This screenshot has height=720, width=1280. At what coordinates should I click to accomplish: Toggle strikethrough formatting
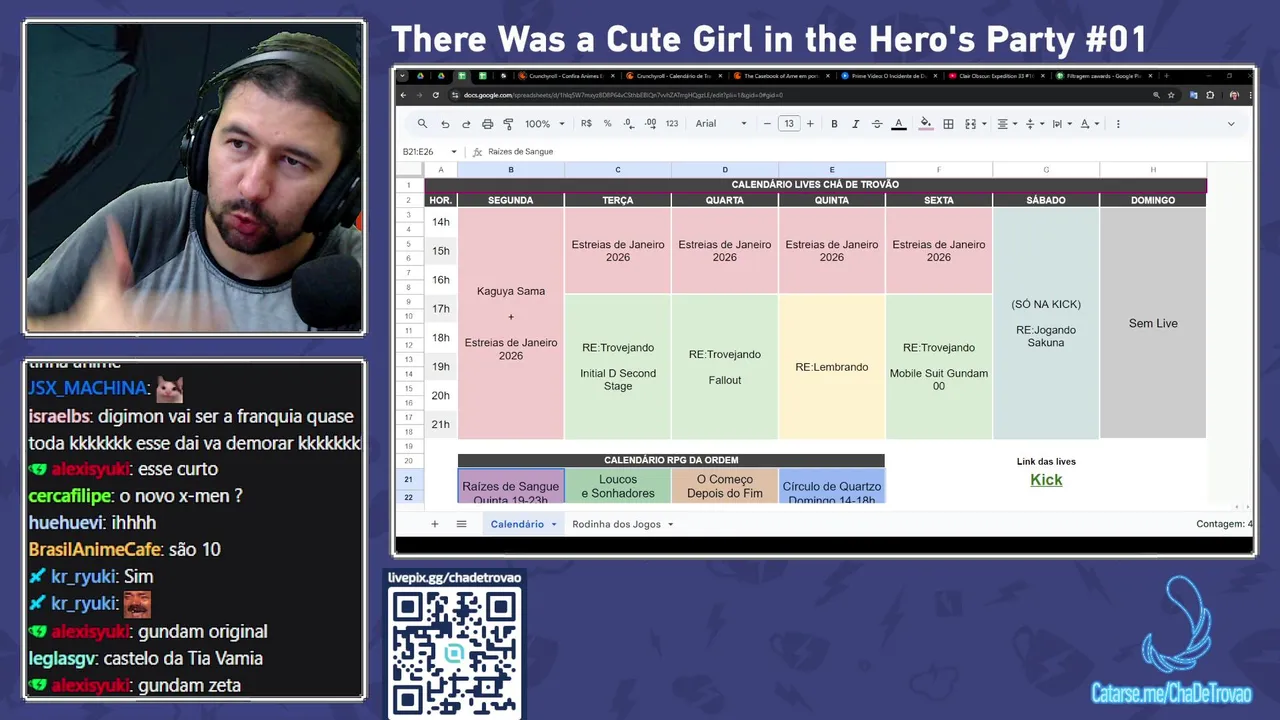tap(877, 124)
